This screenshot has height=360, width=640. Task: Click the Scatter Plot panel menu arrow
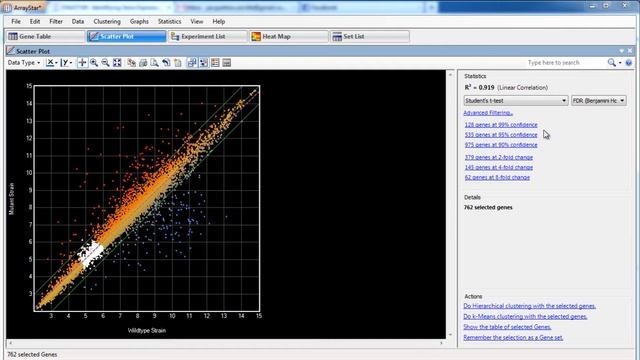(622, 51)
